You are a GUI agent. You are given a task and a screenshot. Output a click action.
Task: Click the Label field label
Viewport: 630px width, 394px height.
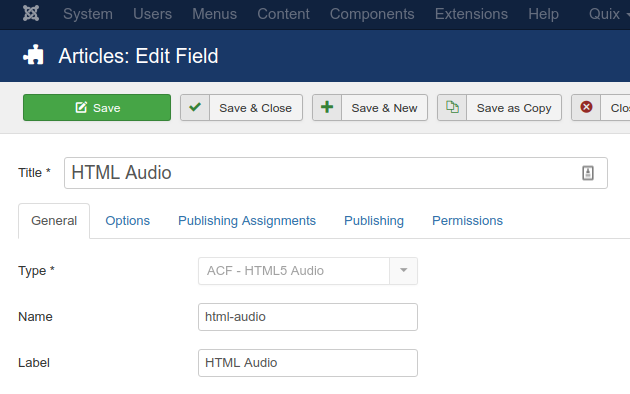click(x=34, y=363)
